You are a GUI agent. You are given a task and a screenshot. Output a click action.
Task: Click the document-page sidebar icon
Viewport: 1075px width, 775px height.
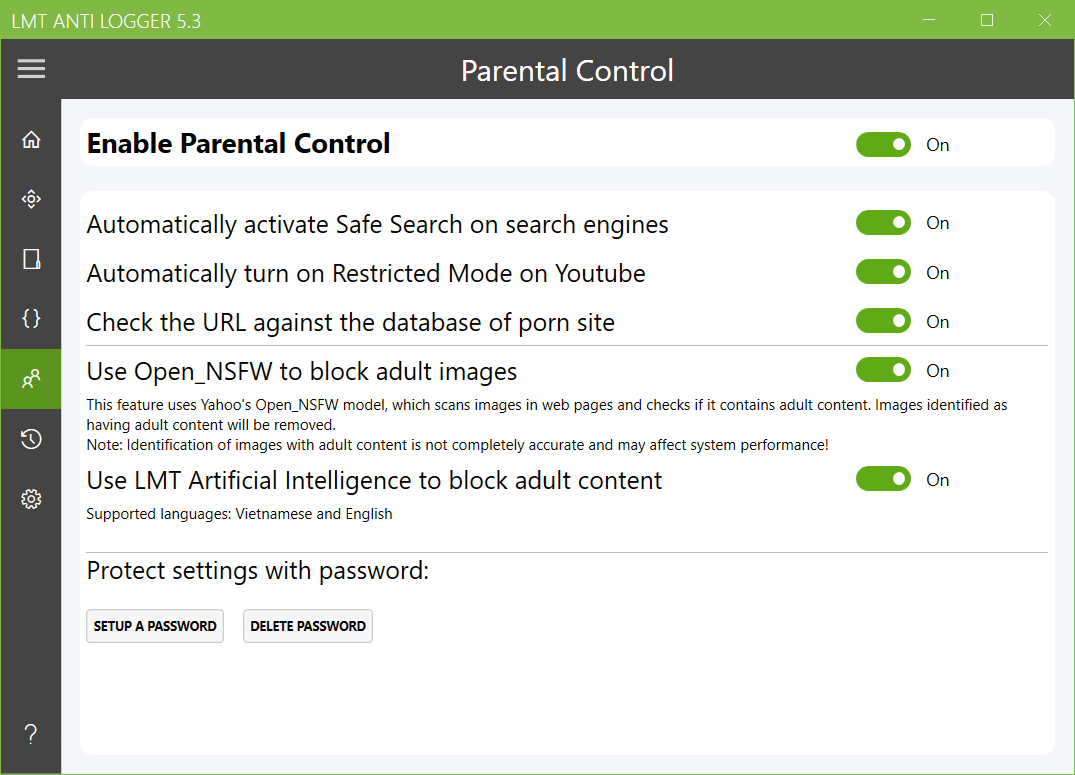click(31, 259)
